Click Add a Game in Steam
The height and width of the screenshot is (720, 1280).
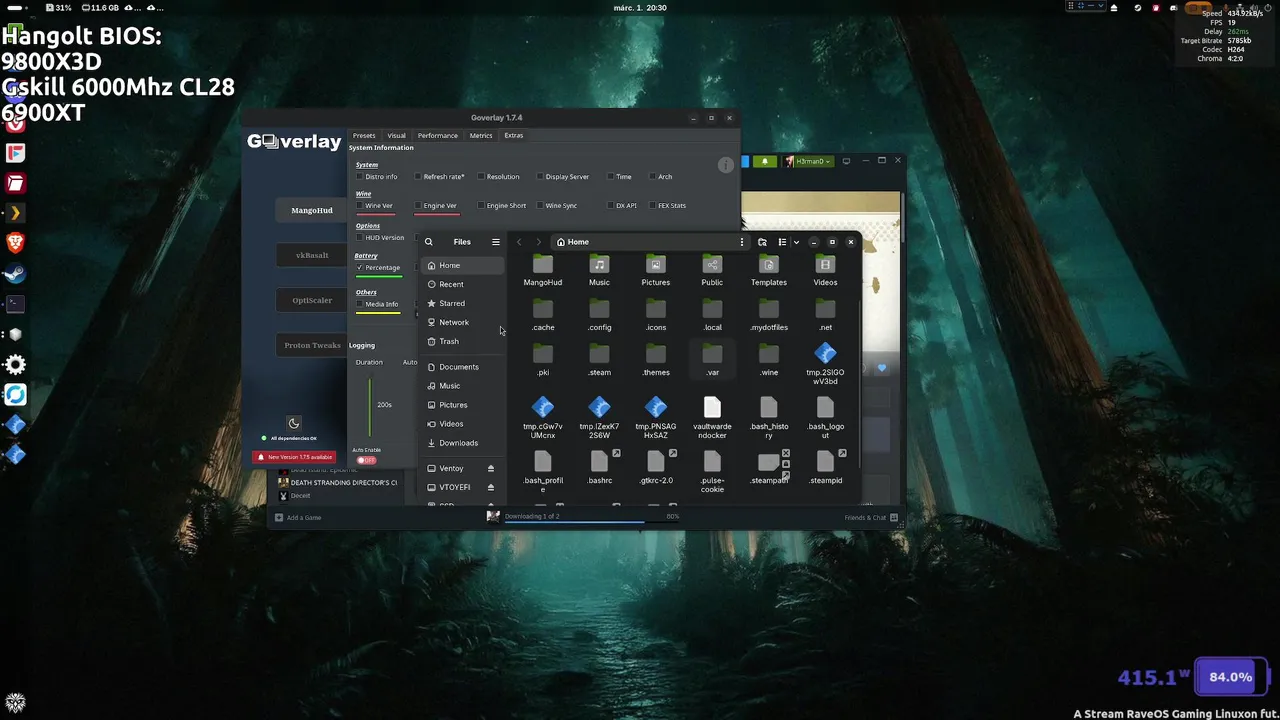pyautogui.click(x=298, y=518)
